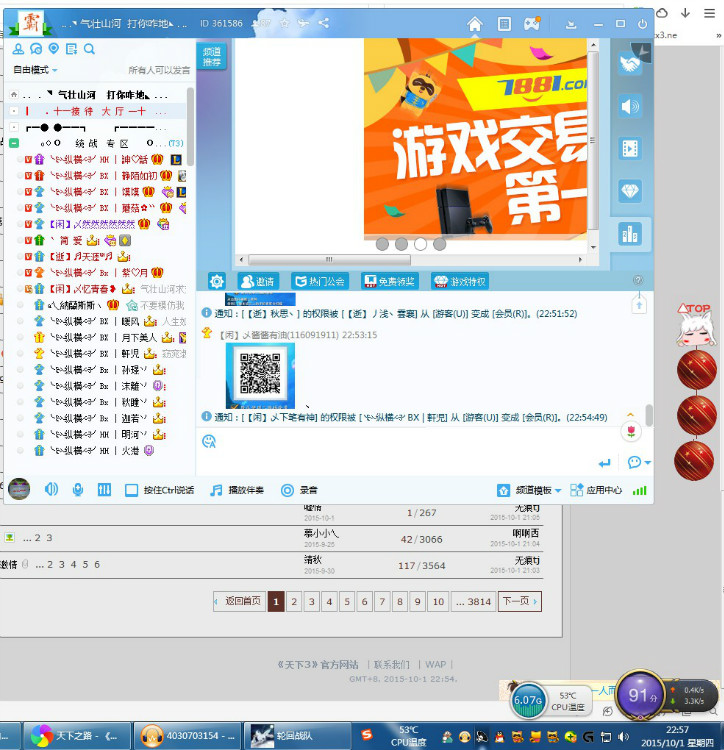Toggle the hold-Ctrl-to-speak checkbox
The image size is (724, 750).
132,490
